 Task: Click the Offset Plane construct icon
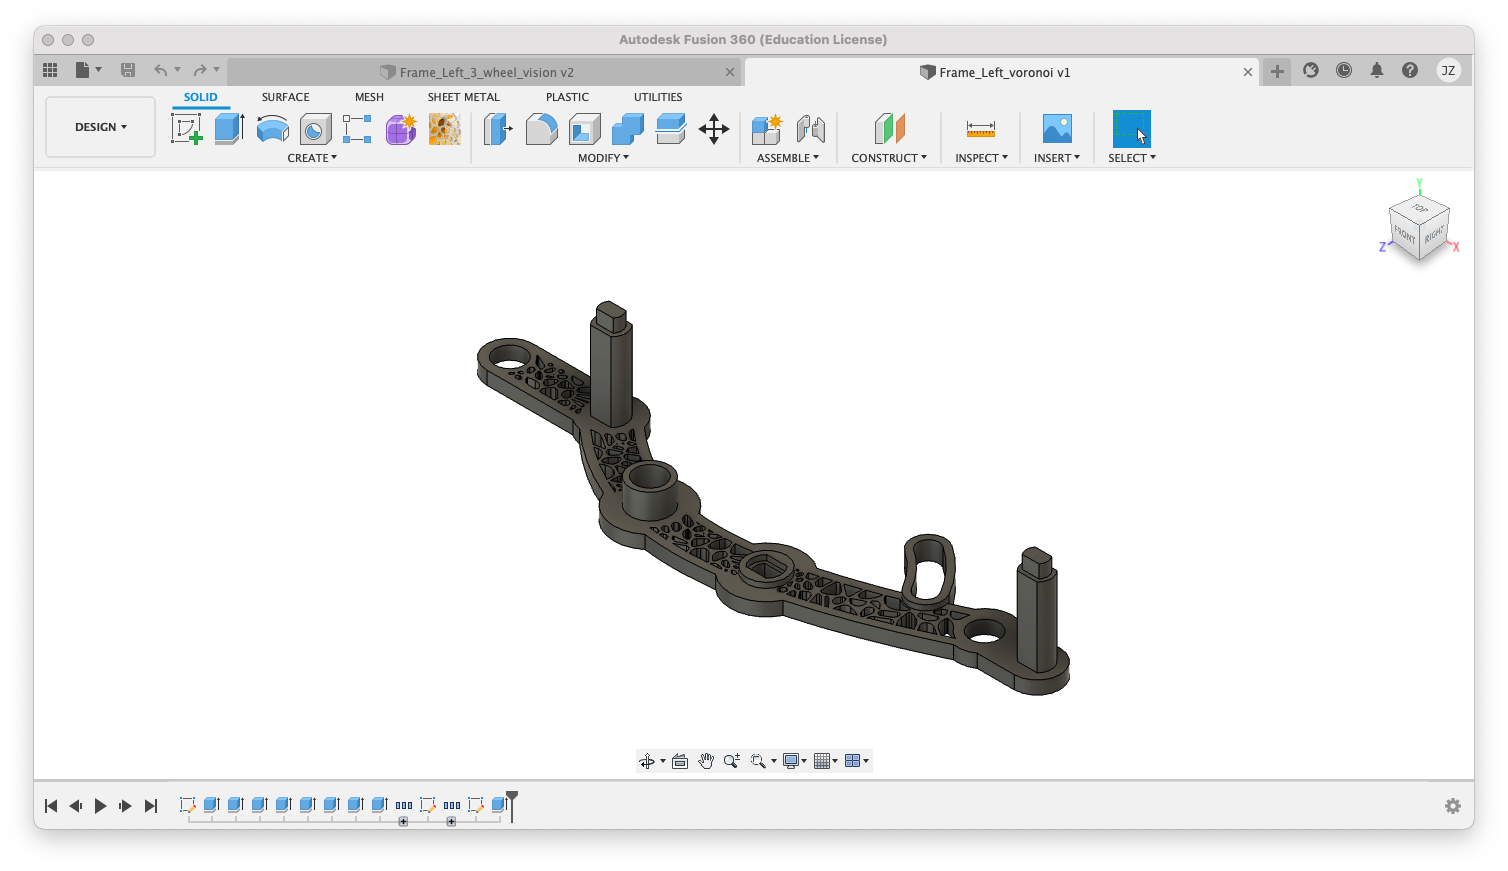889,129
